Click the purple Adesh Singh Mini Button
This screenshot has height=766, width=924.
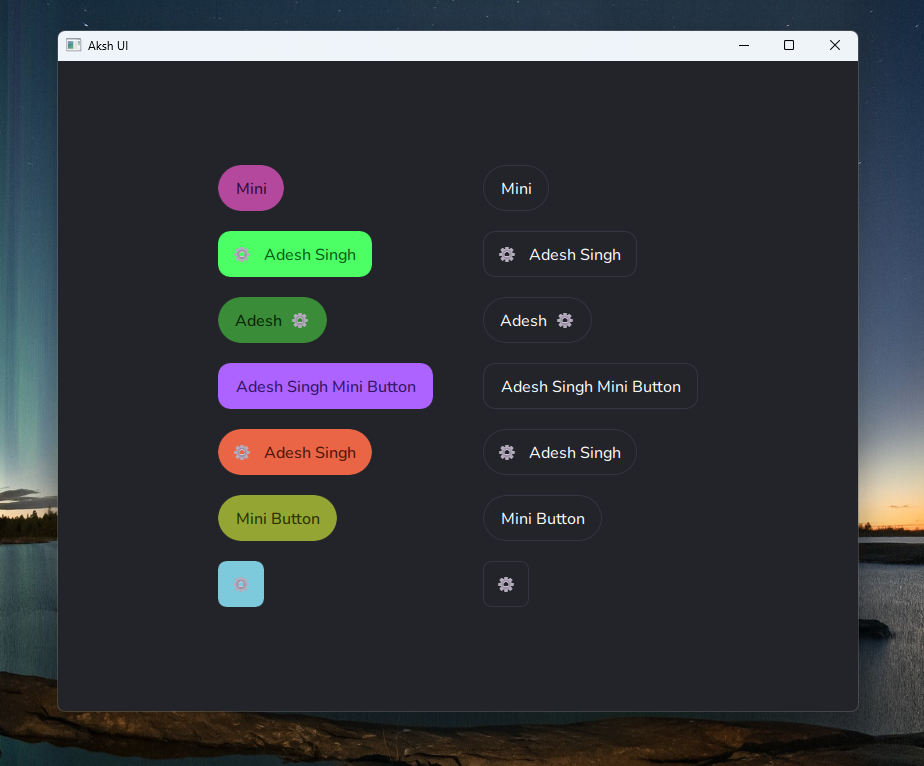pos(325,386)
